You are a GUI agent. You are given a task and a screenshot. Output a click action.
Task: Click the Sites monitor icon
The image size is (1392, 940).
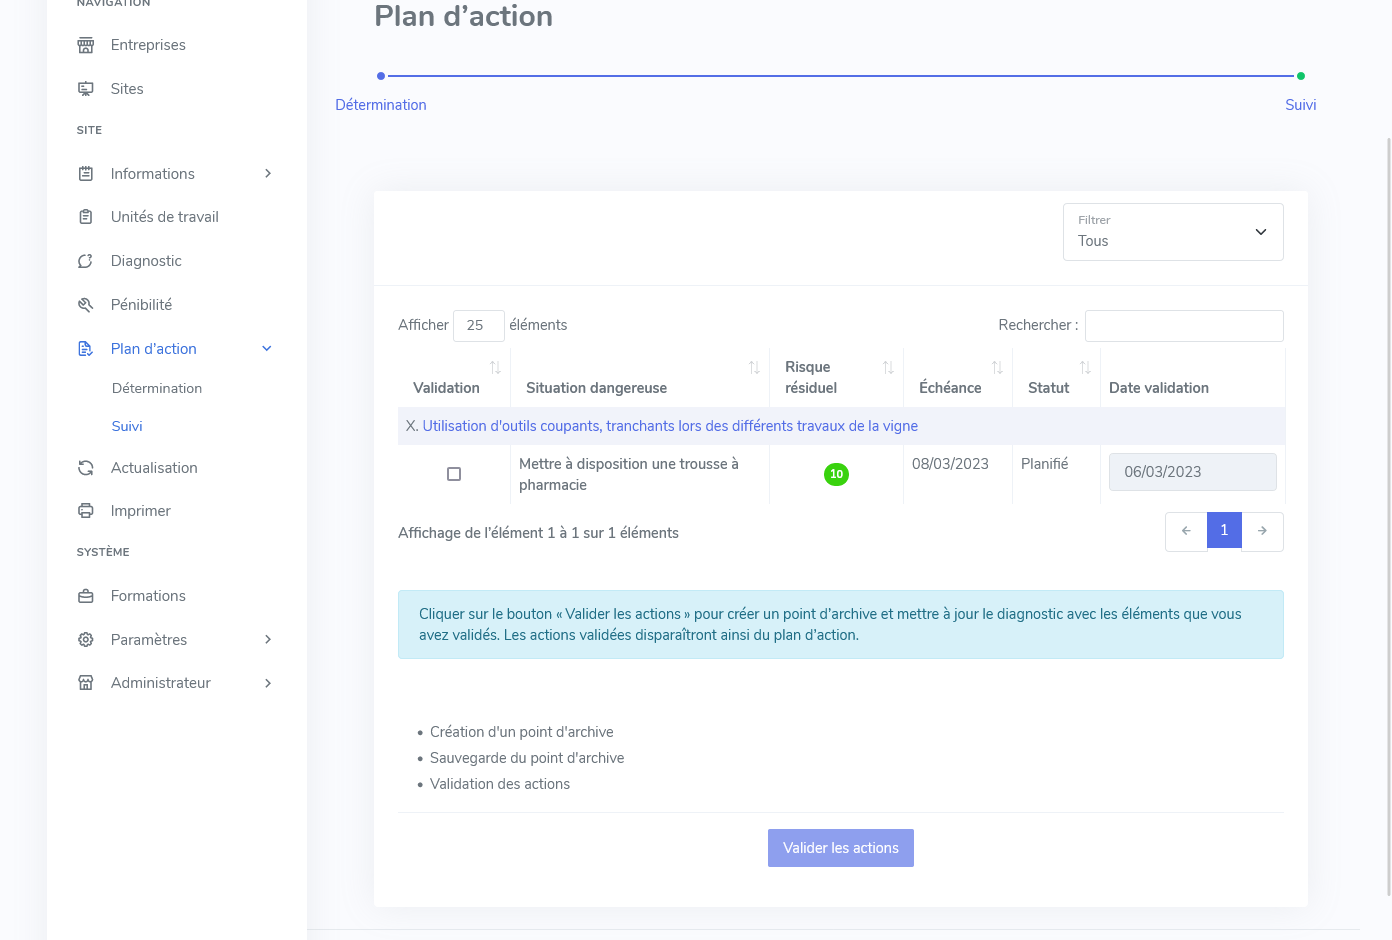coord(86,89)
